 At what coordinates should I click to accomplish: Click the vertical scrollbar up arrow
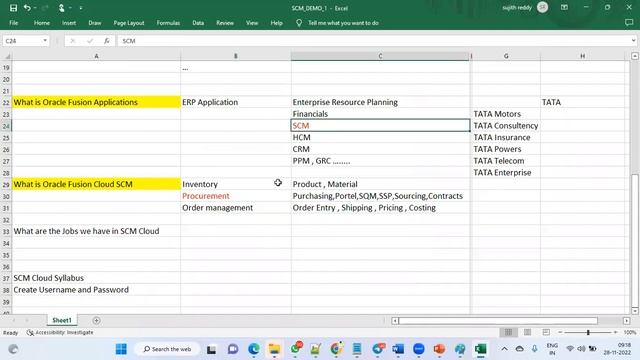[x=635, y=56]
